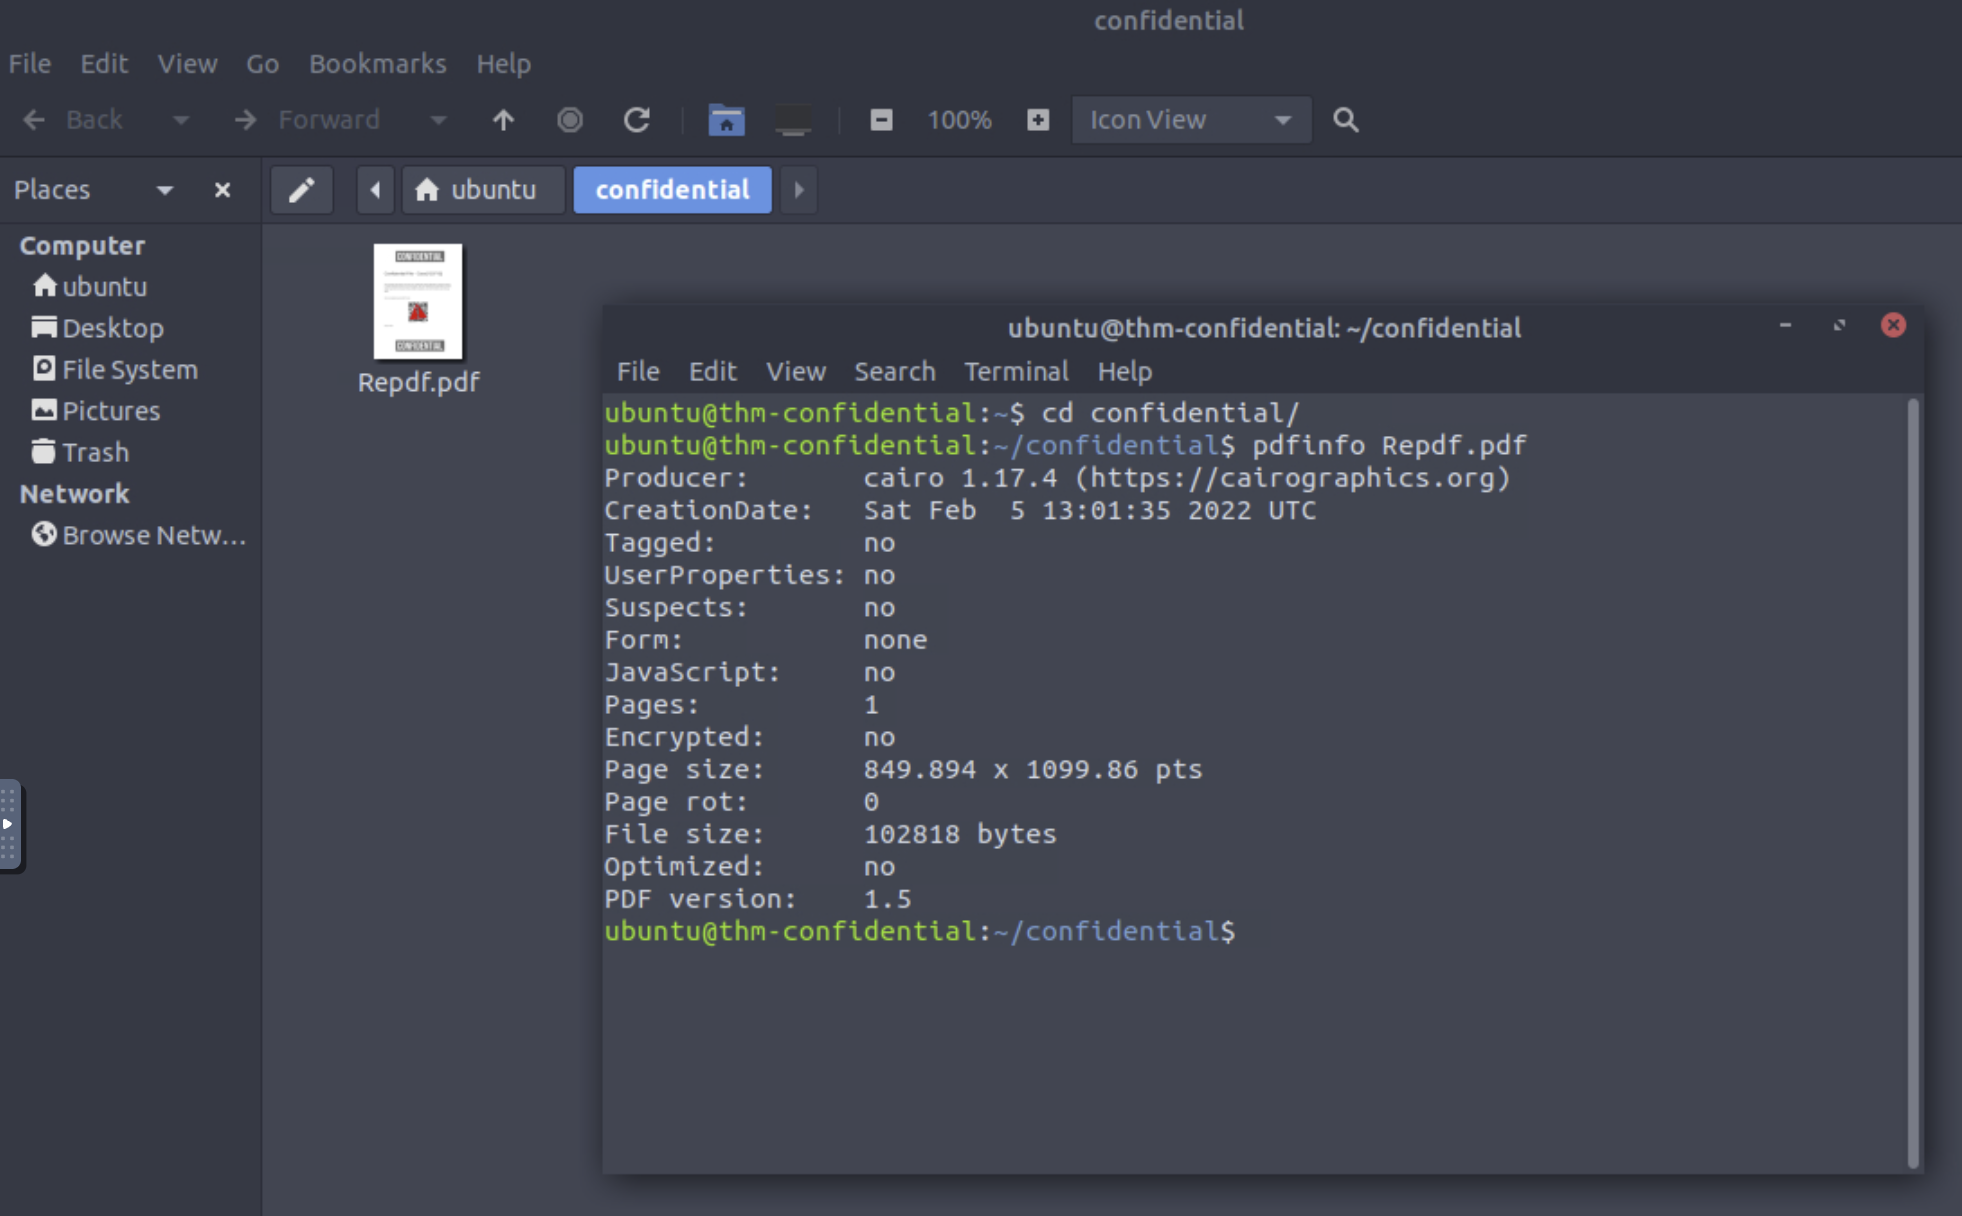Open the Places sidebar dropdown

coord(165,190)
